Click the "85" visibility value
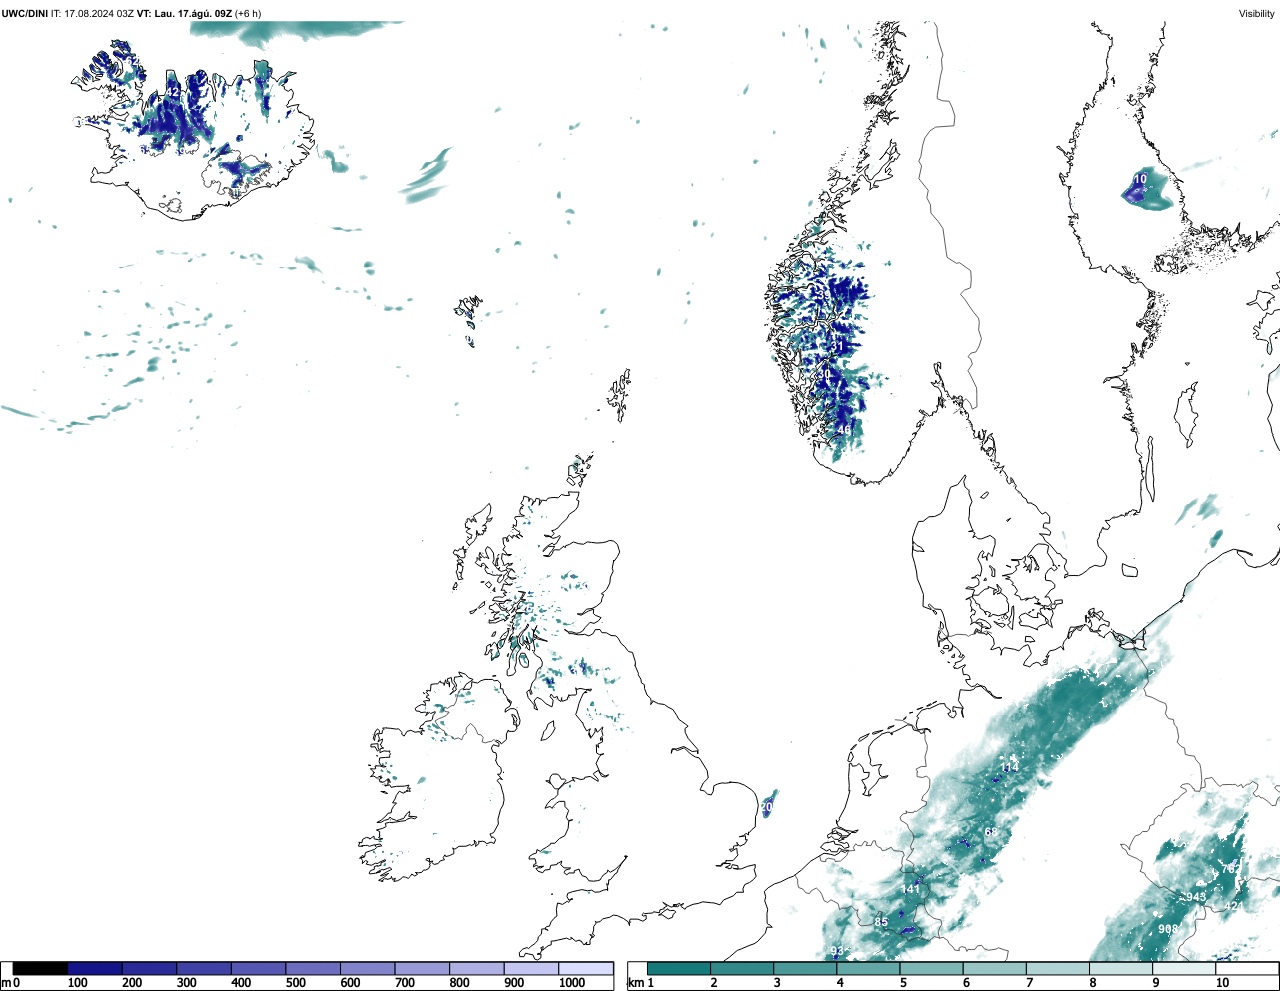The image size is (1280, 991). pos(881,922)
